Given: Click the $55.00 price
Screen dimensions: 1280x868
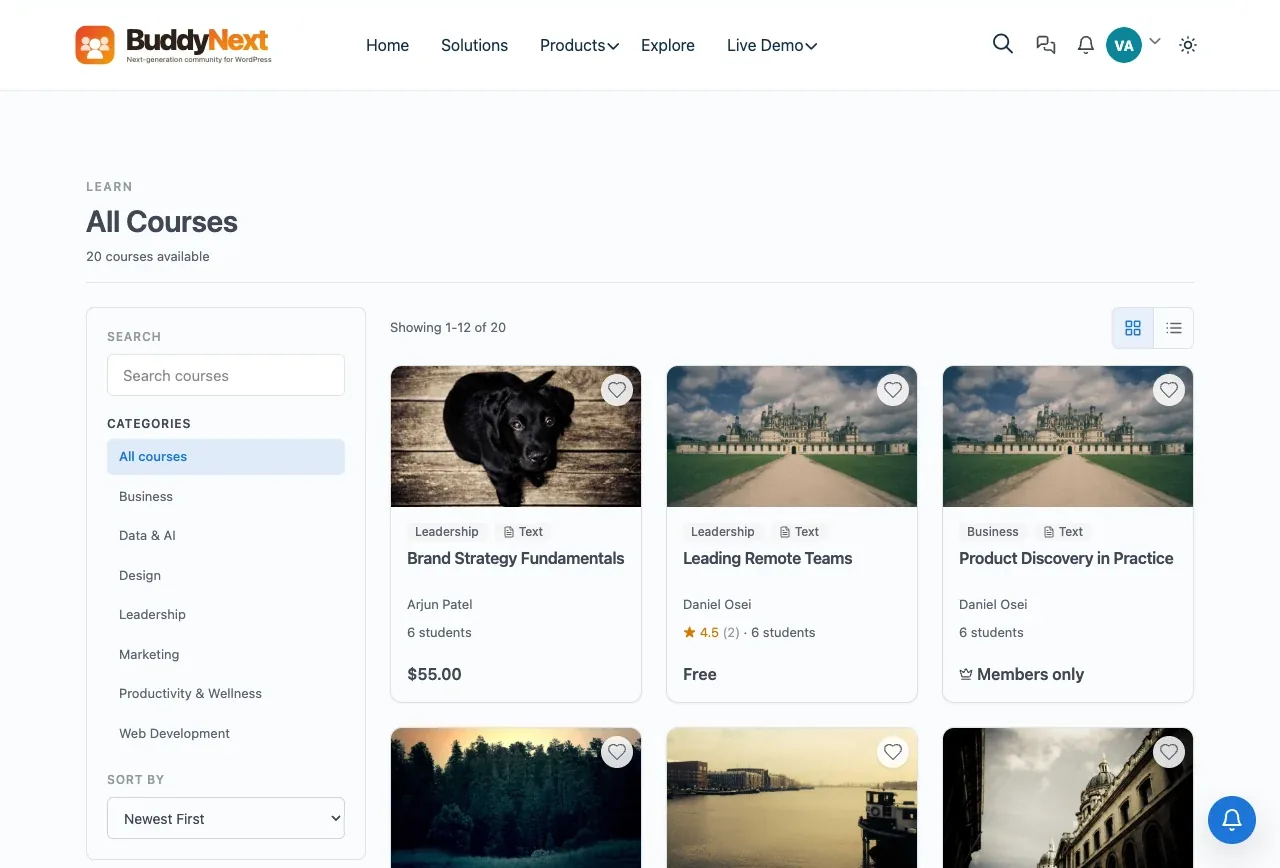Looking at the screenshot, I should 435,674.
